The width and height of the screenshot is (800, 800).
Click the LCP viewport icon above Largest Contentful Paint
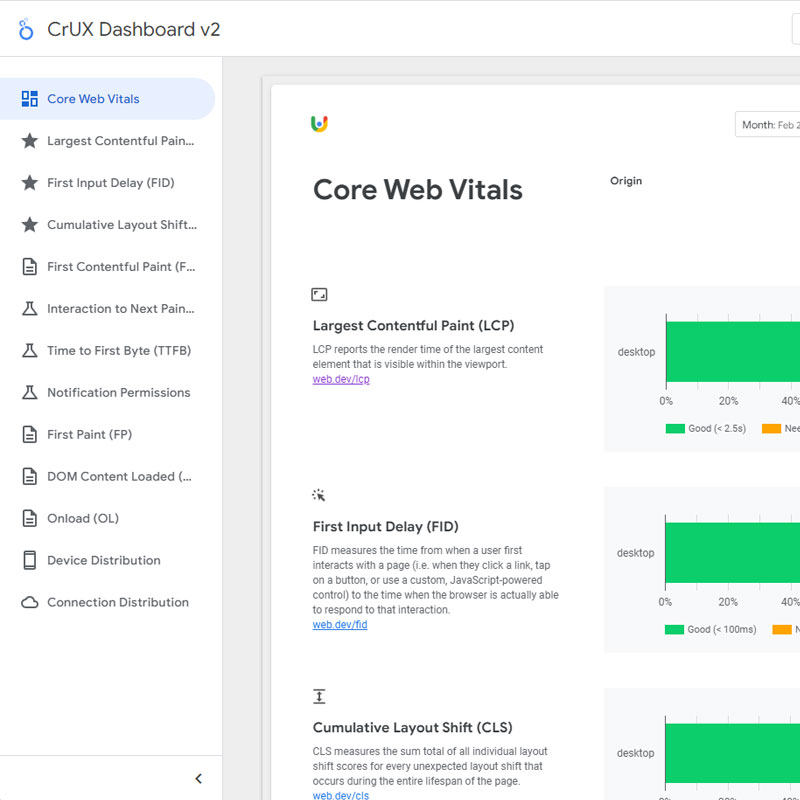319,294
